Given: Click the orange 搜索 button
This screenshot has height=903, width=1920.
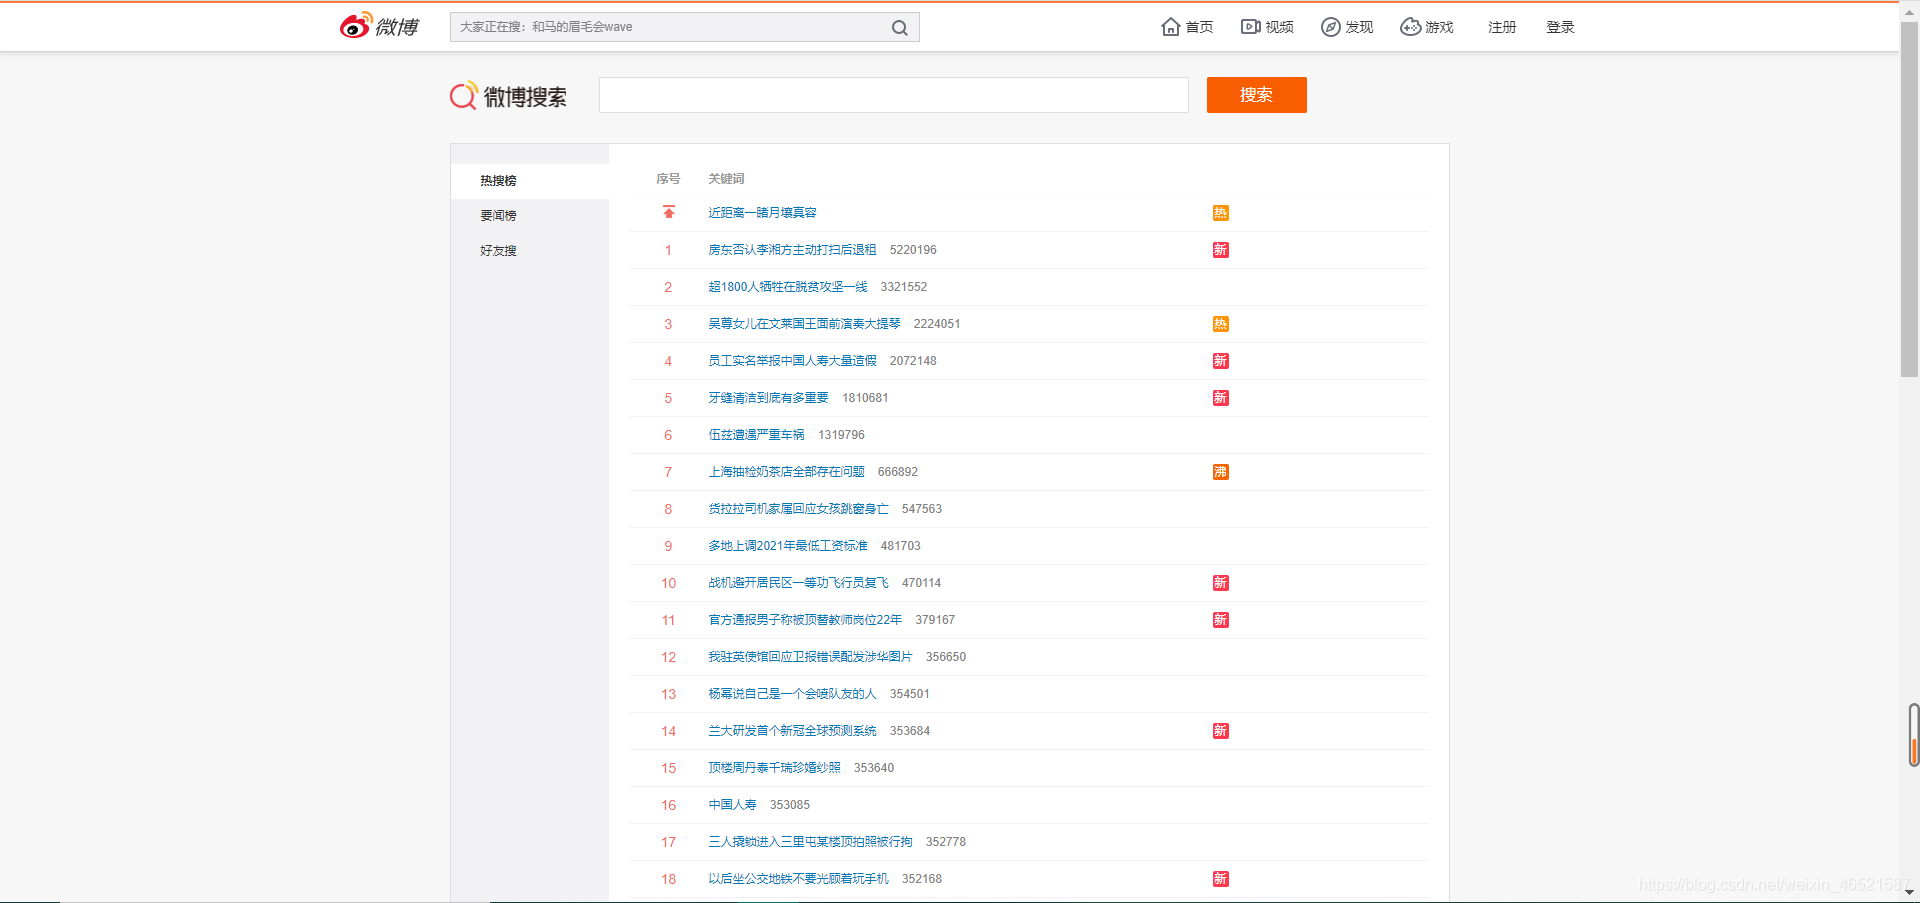Looking at the screenshot, I should coord(1257,95).
